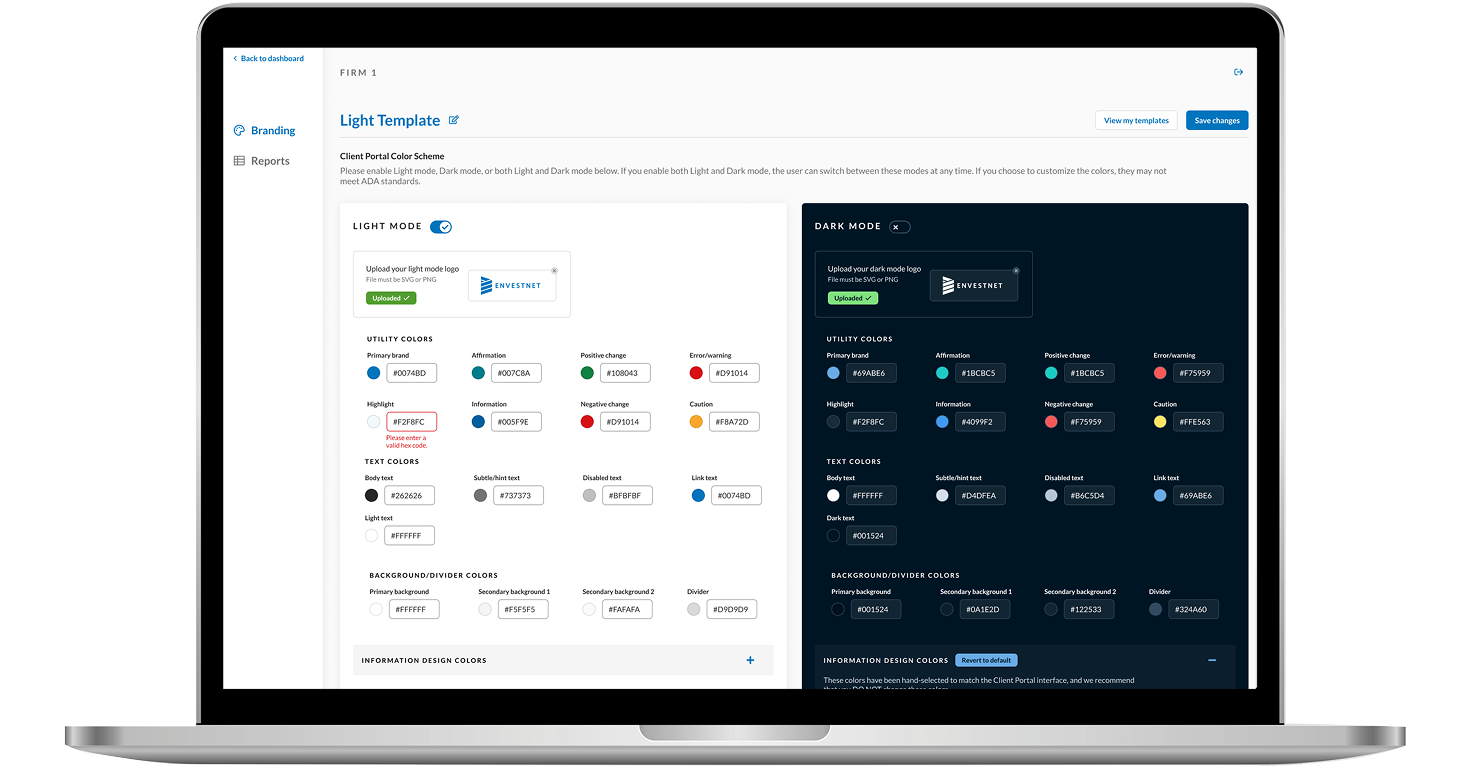Click the Branding palette icon in sidebar
The image size is (1460, 772).
[x=239, y=130]
